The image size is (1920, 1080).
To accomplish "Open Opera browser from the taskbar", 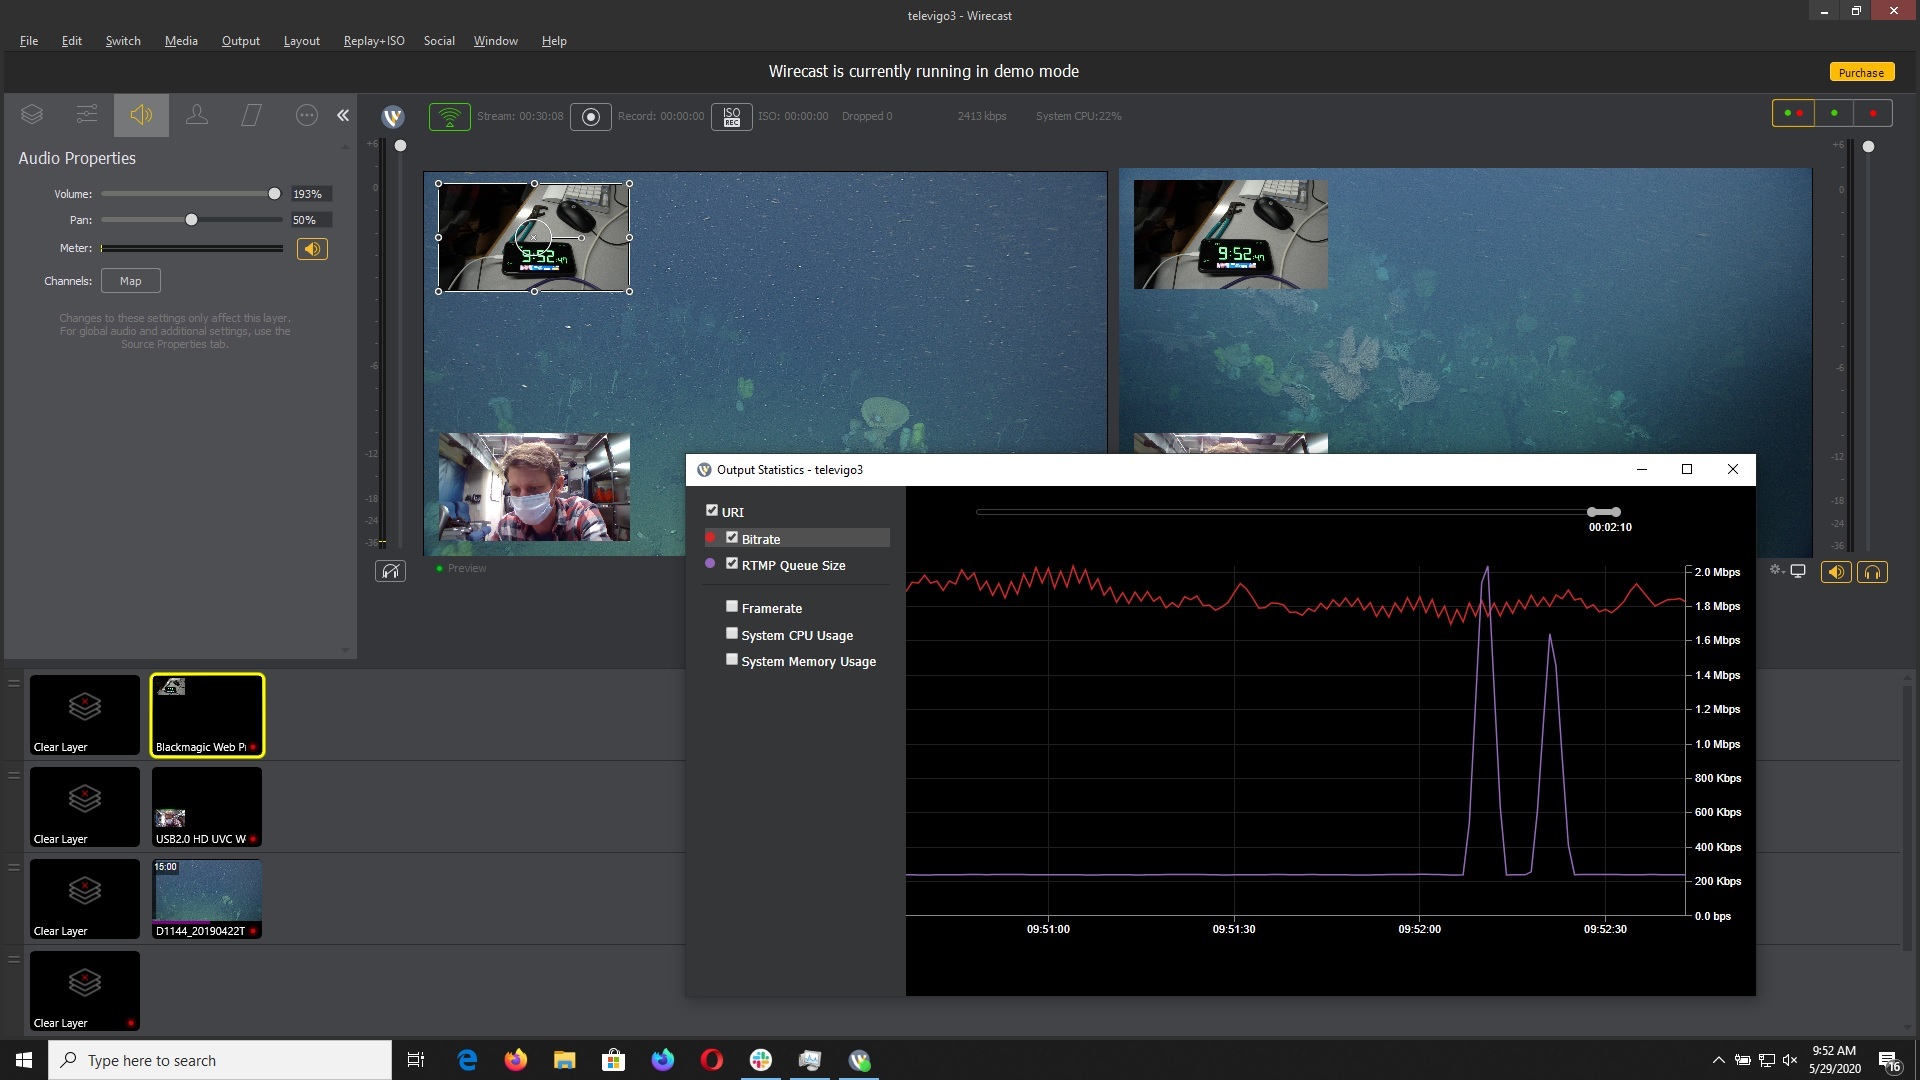I will [712, 1060].
